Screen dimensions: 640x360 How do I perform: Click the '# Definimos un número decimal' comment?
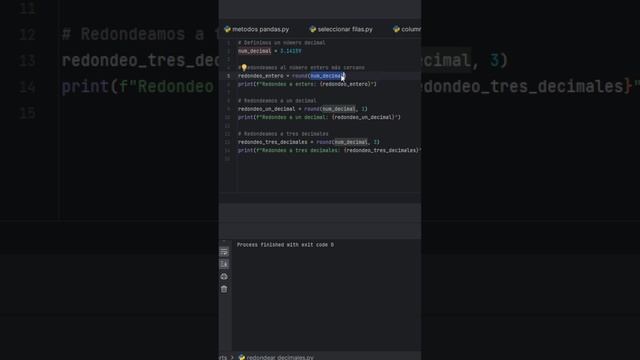pos(282,43)
